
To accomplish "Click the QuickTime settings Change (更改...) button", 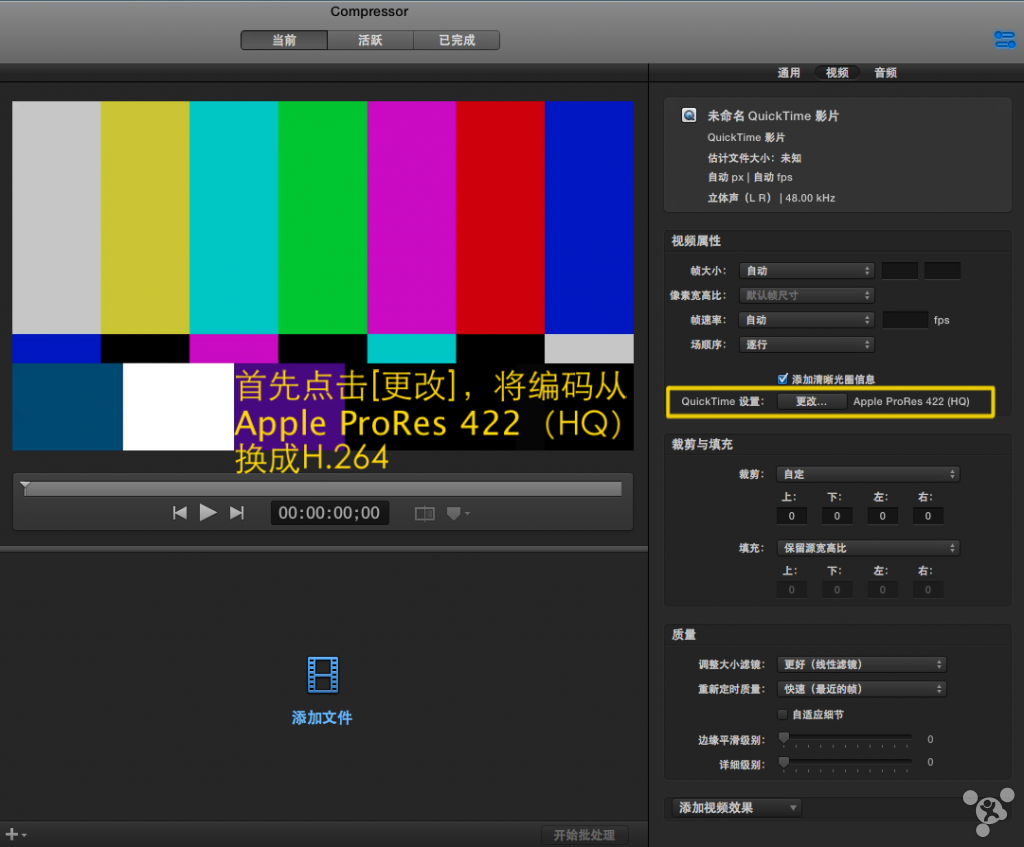I will (811, 401).
